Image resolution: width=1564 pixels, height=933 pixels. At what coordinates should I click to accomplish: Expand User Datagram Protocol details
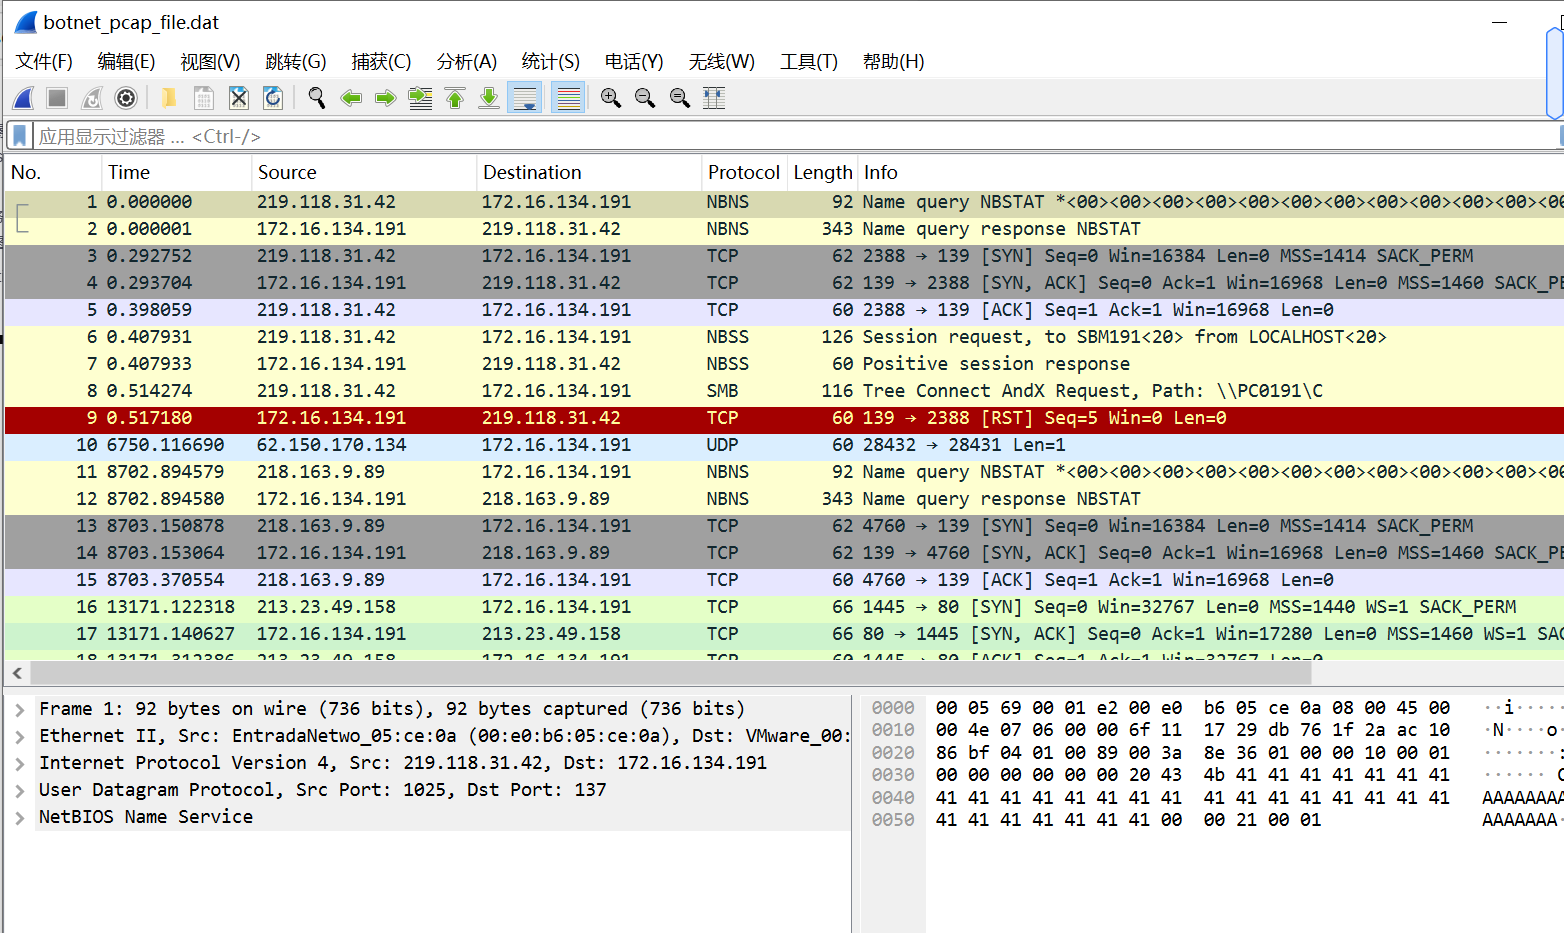pos(20,790)
